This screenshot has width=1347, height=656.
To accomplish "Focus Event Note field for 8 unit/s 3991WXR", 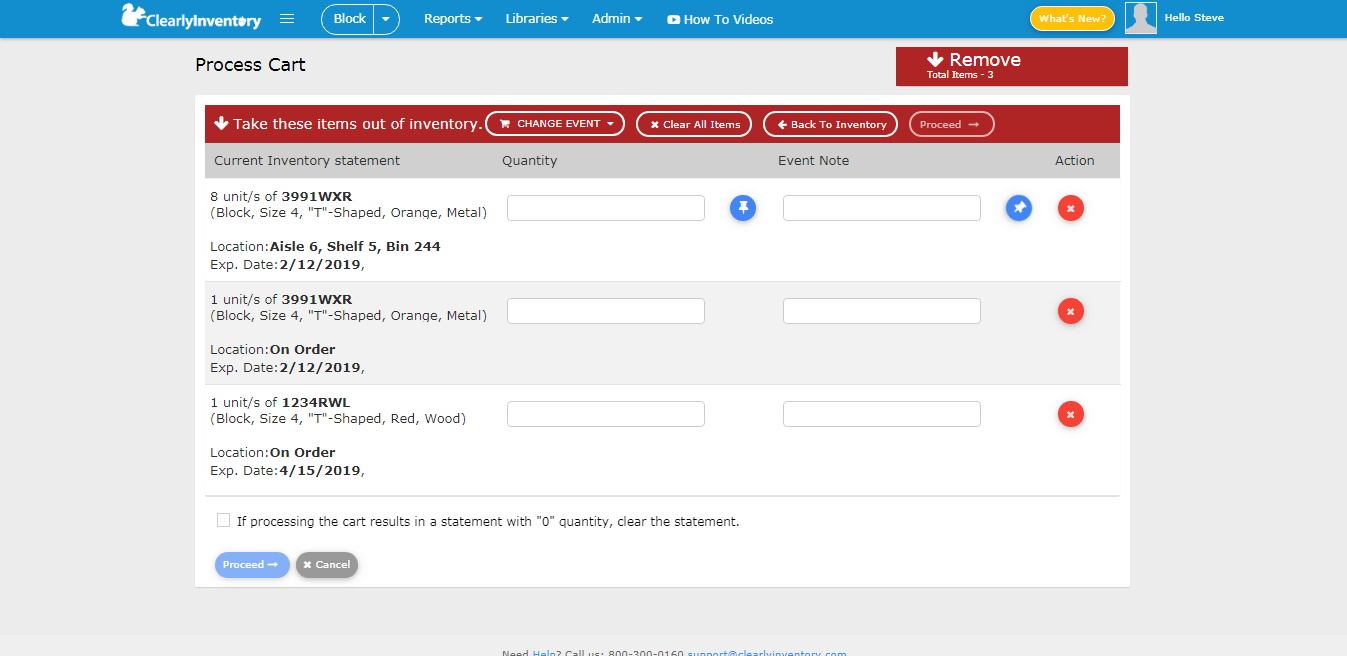I will 882,208.
